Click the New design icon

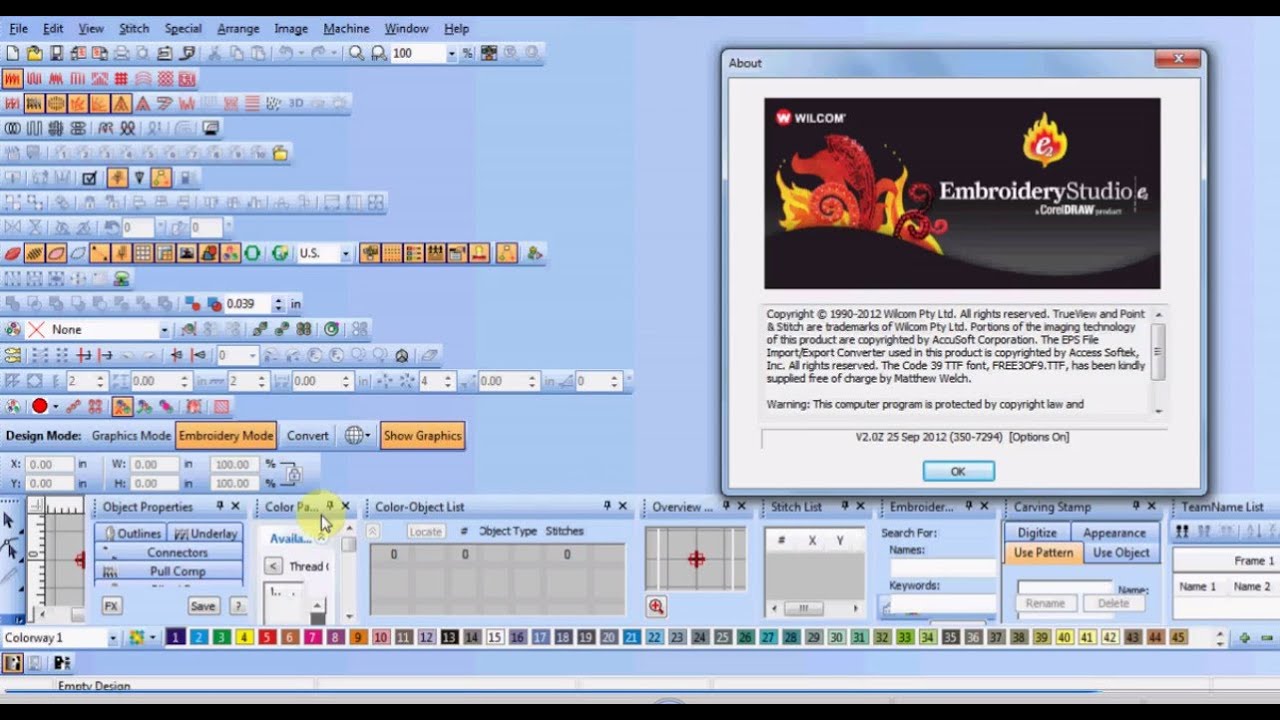click(13, 53)
